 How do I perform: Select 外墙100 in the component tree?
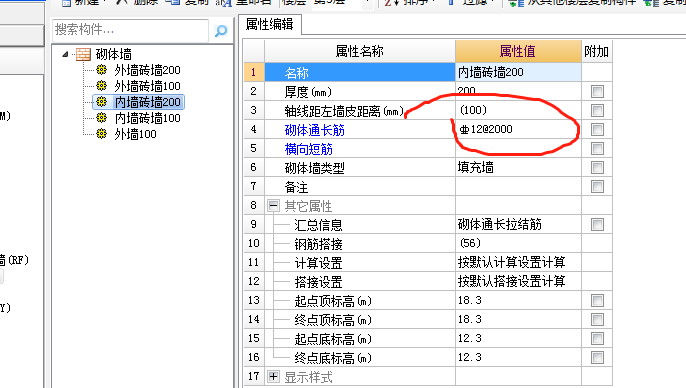[135, 134]
